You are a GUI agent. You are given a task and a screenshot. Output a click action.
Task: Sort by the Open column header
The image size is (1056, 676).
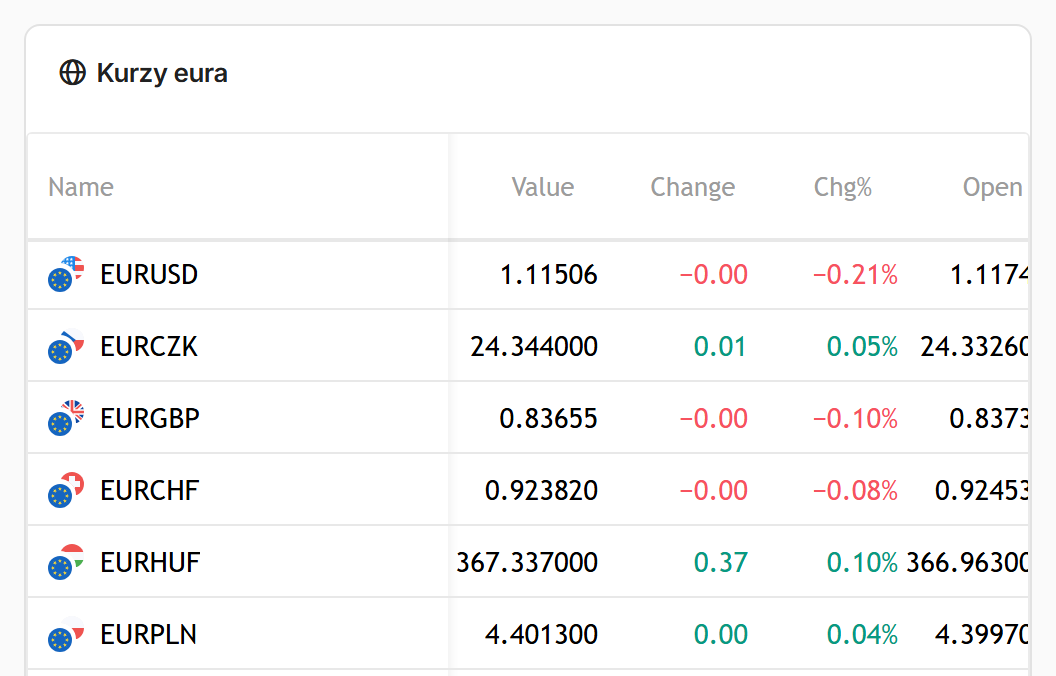tap(993, 187)
